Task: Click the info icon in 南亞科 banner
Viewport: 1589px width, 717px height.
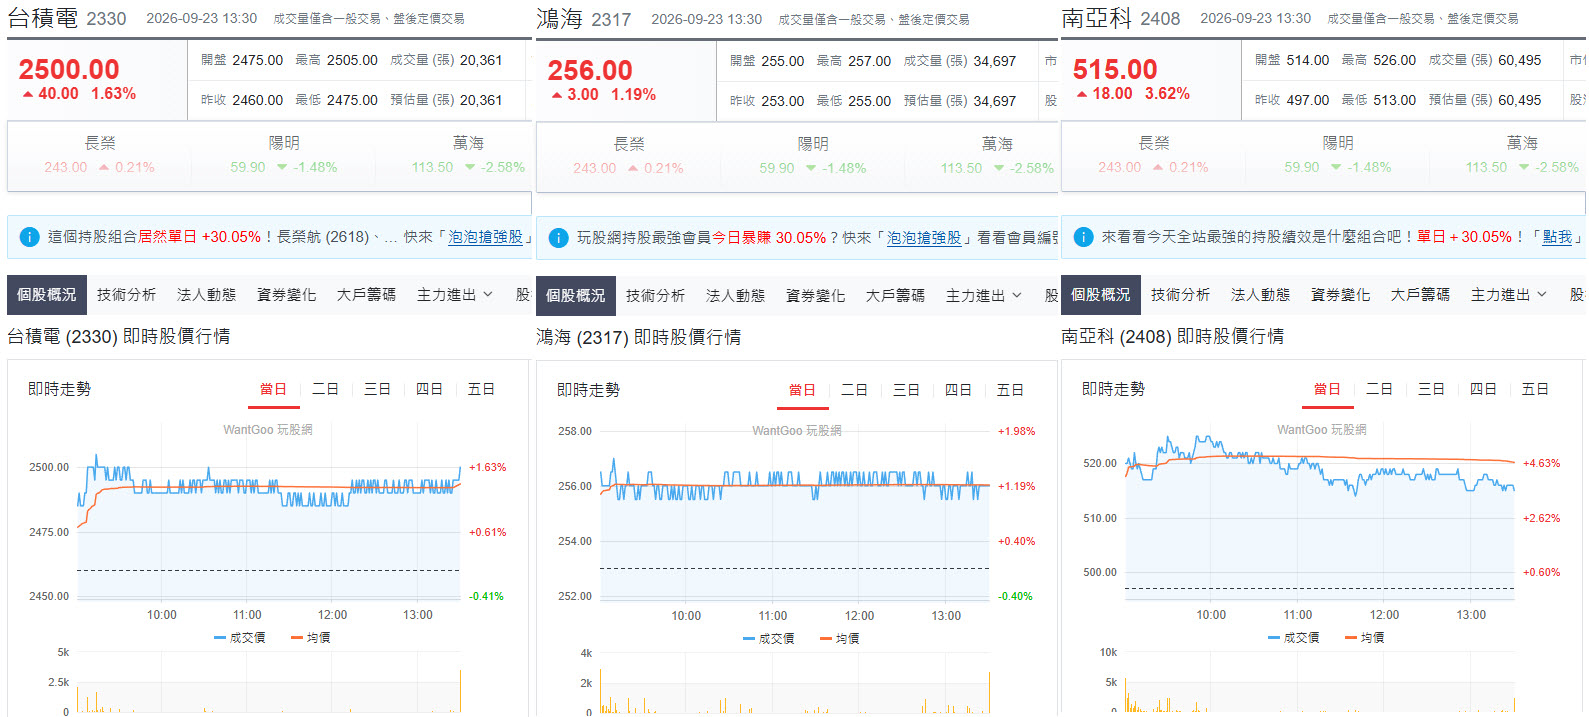Action: coord(1083,237)
